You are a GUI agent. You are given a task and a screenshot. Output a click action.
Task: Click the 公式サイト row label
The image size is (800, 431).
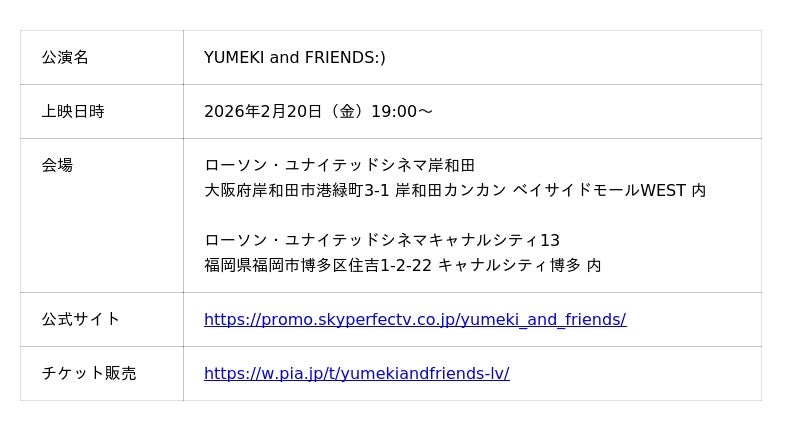81,320
